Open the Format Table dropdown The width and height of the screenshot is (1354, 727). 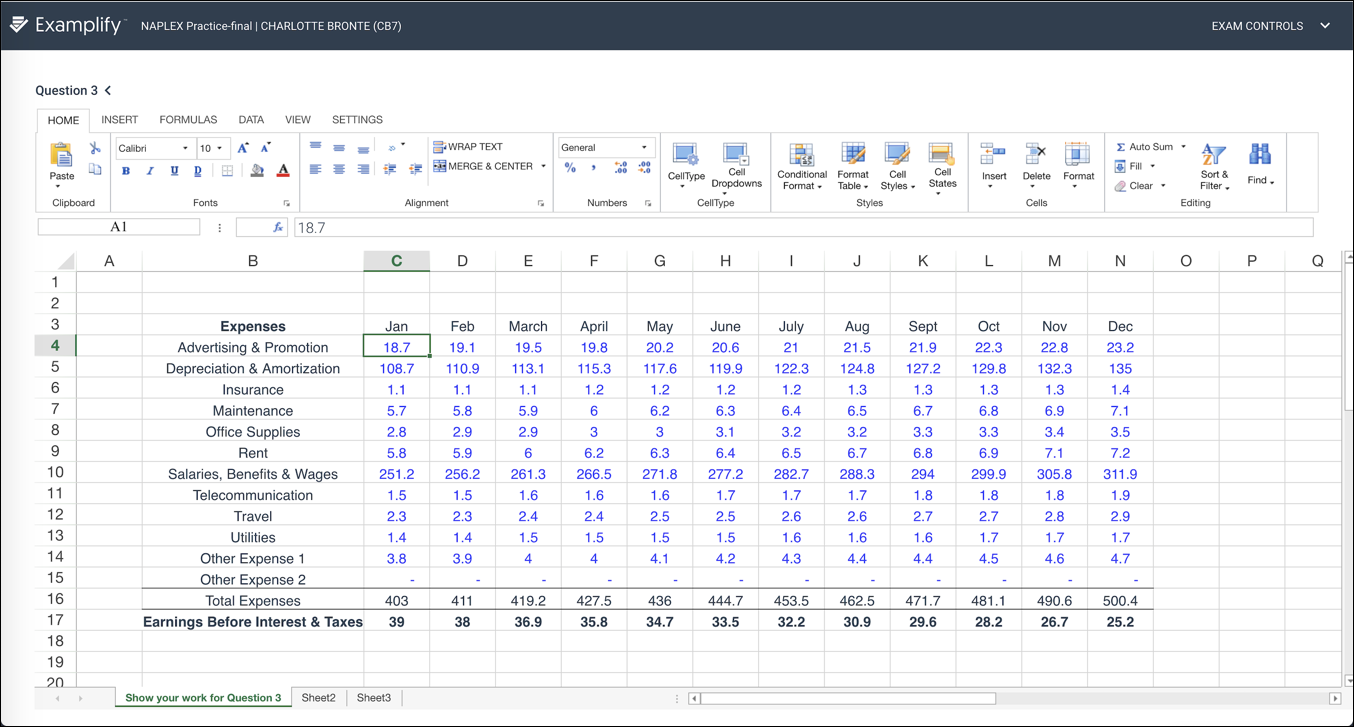click(853, 166)
